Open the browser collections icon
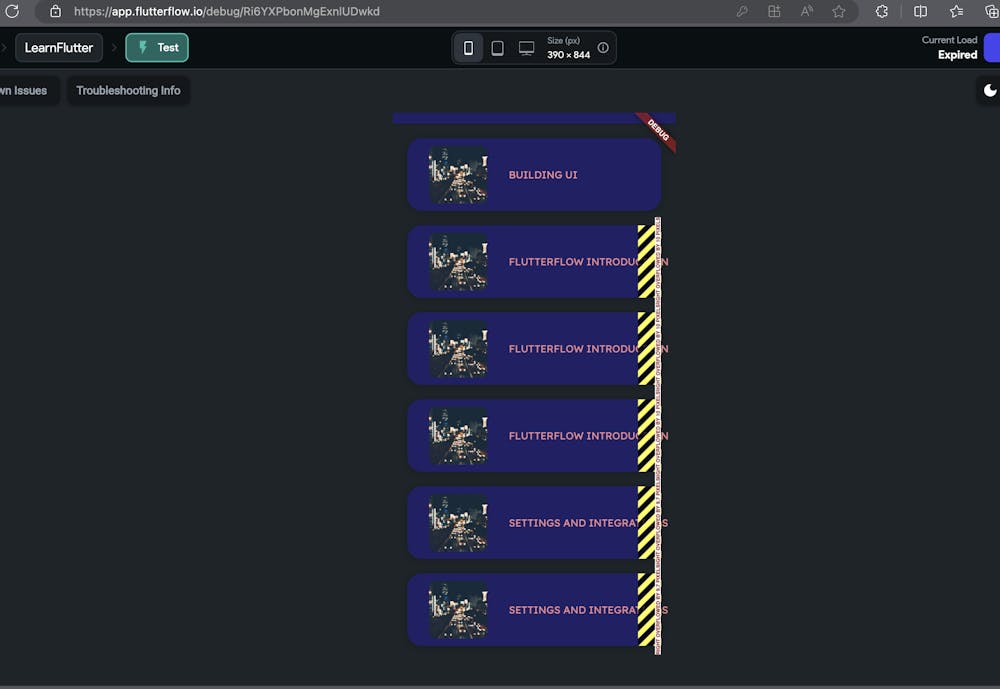Image resolution: width=1000 pixels, height=689 pixels. (992, 11)
